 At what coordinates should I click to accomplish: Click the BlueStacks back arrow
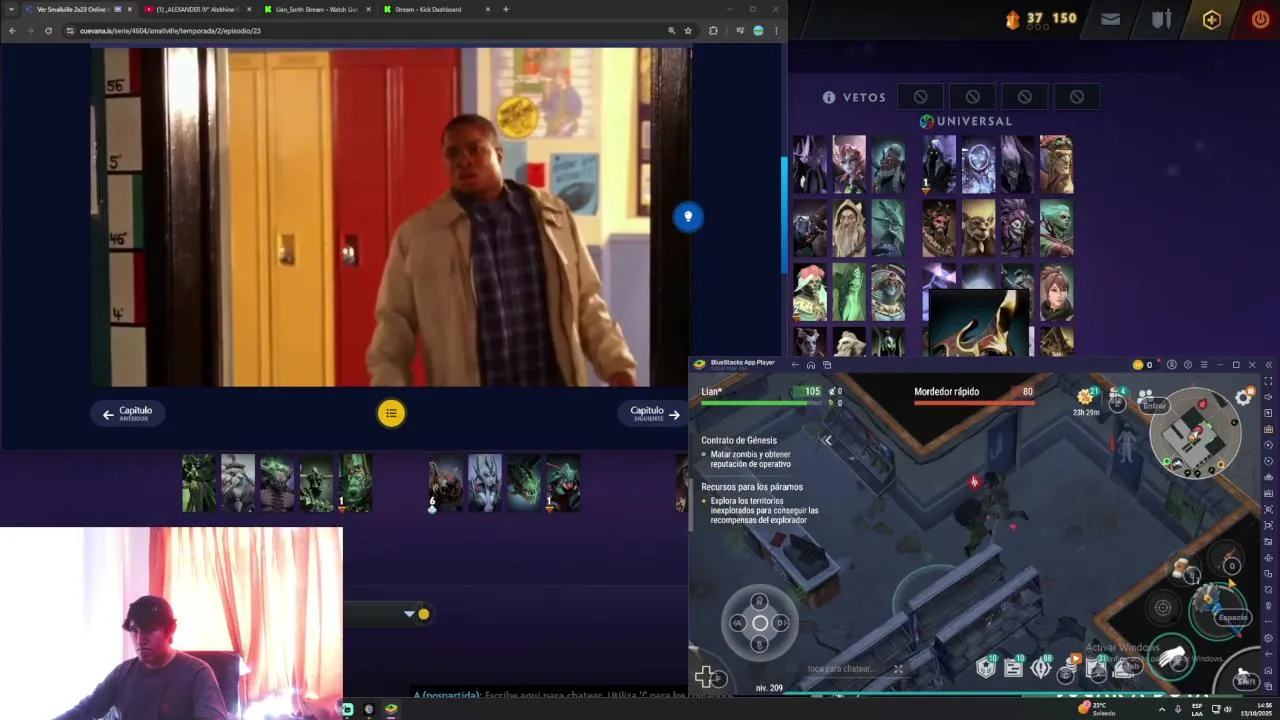click(x=795, y=365)
